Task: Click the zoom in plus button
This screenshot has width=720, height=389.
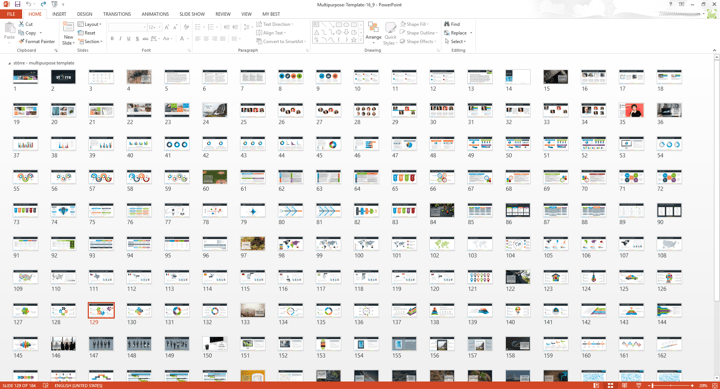Action: (692, 385)
